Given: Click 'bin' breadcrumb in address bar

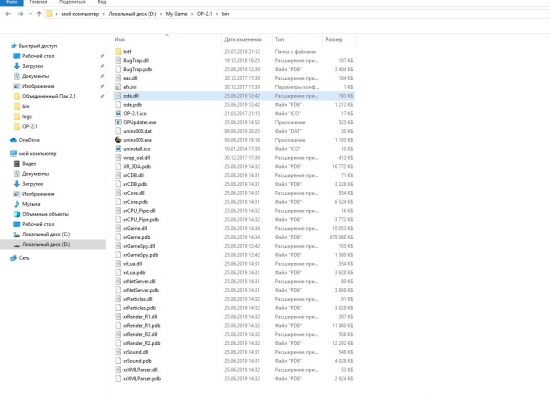Looking at the screenshot, I should [x=225, y=14].
